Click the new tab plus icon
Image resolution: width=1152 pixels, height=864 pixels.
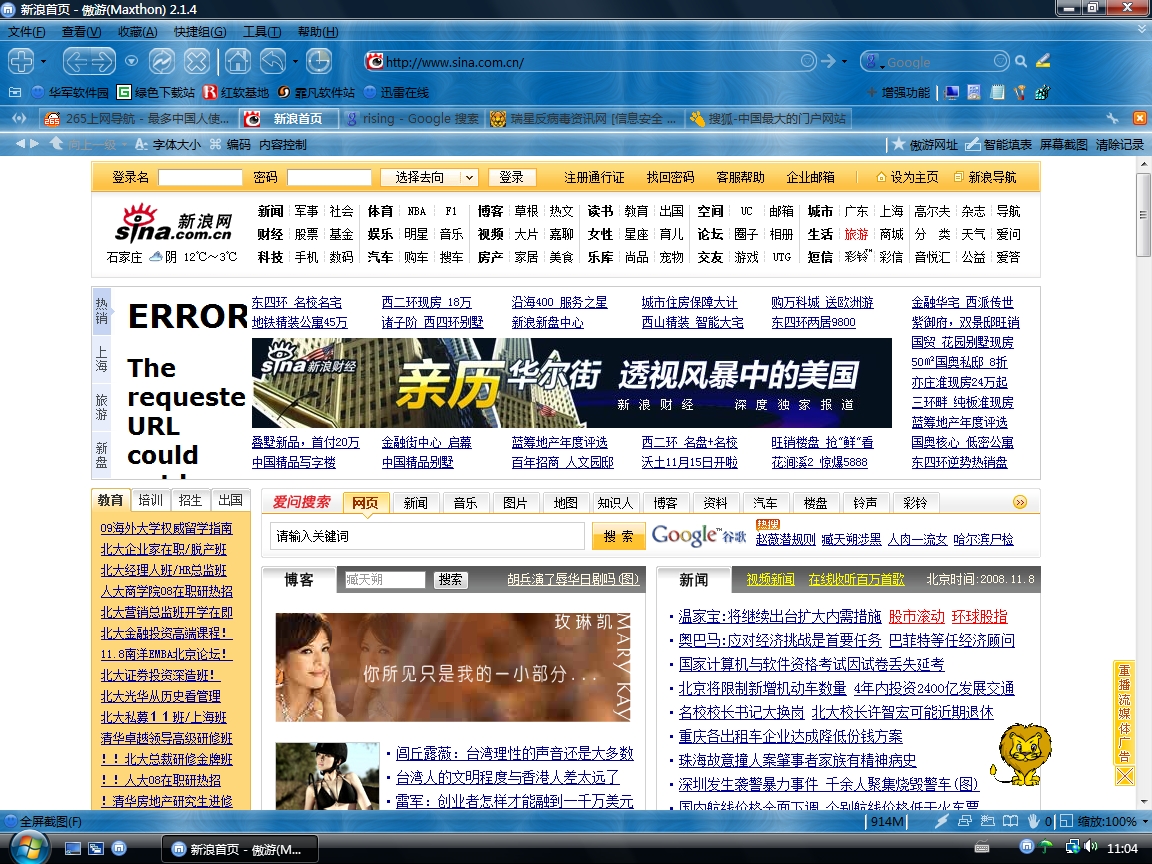point(21,61)
